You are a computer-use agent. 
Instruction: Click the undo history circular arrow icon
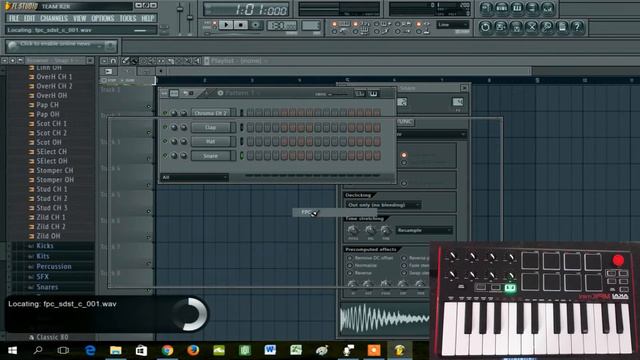click(x=485, y=27)
